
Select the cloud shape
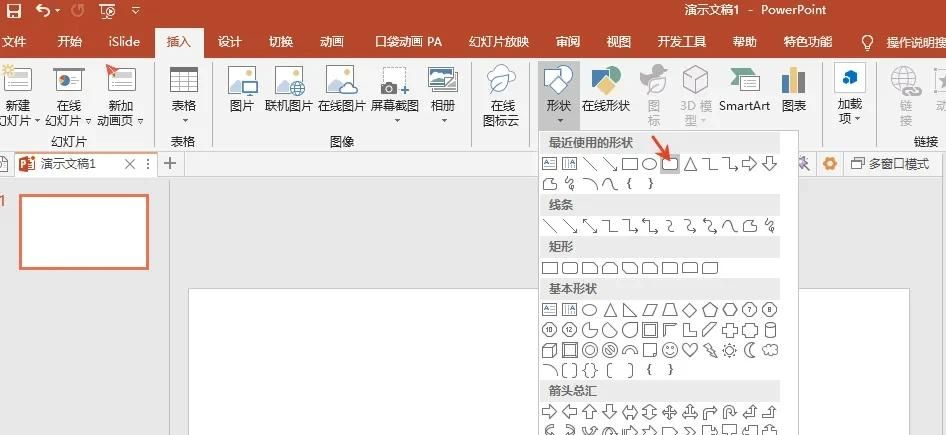[x=770, y=350]
